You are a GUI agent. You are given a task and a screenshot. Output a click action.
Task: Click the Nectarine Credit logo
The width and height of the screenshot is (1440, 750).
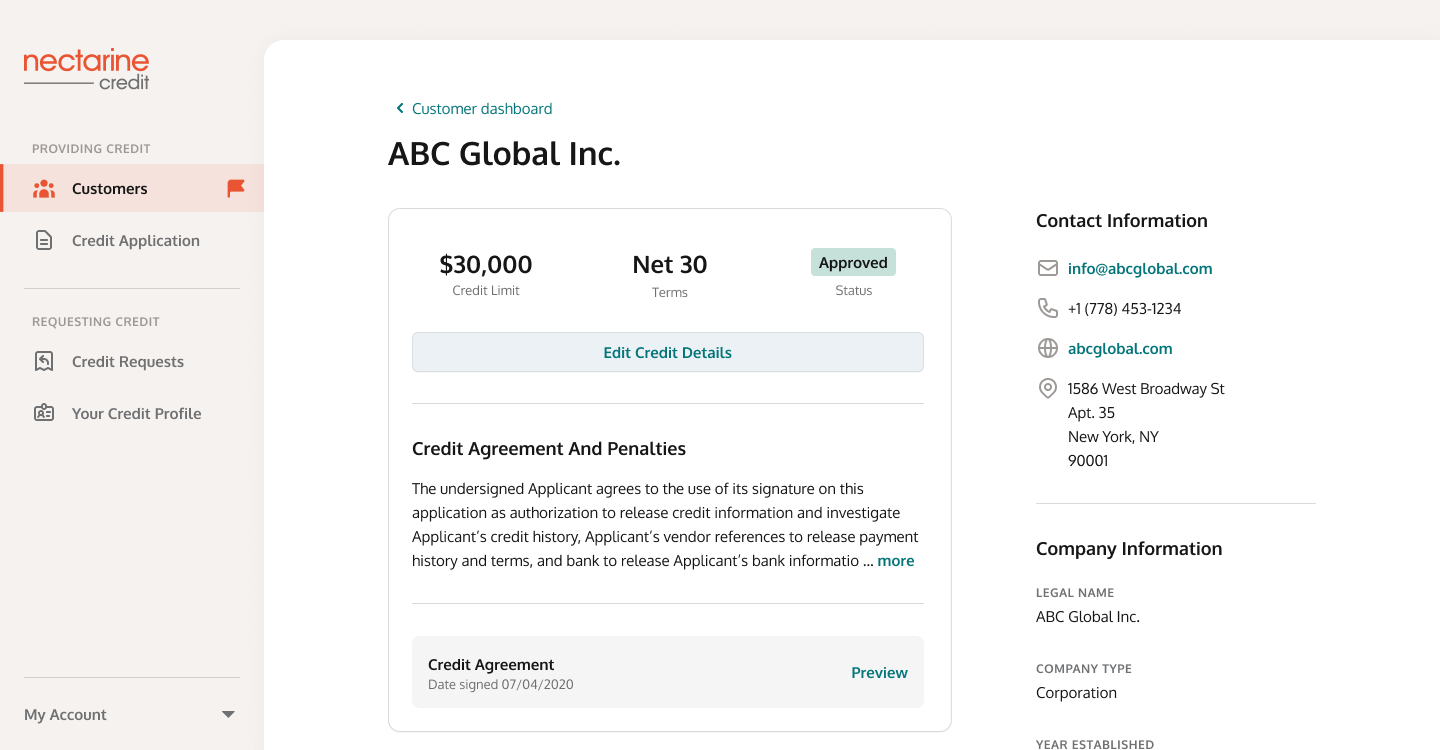click(x=86, y=70)
